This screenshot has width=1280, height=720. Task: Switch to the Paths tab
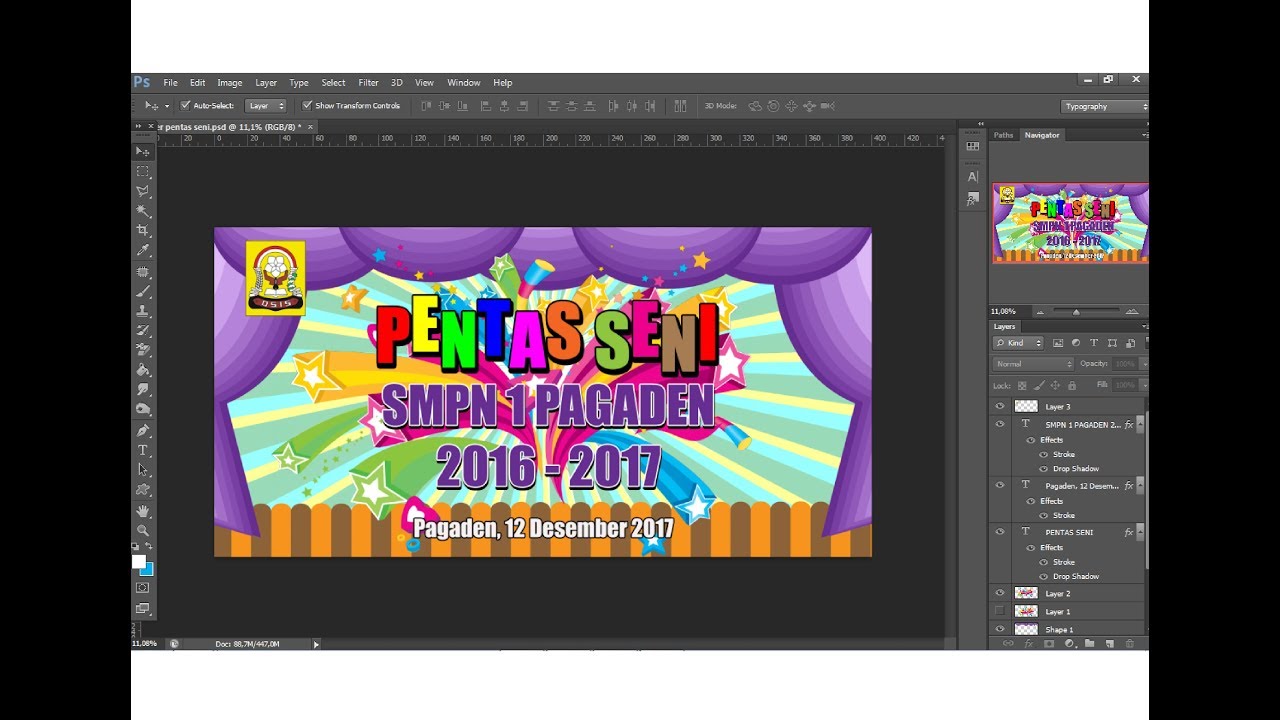(1003, 135)
